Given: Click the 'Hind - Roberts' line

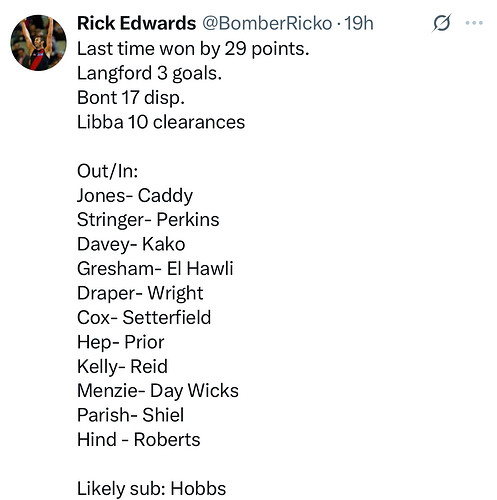Looking at the screenshot, I should (x=138, y=440).
